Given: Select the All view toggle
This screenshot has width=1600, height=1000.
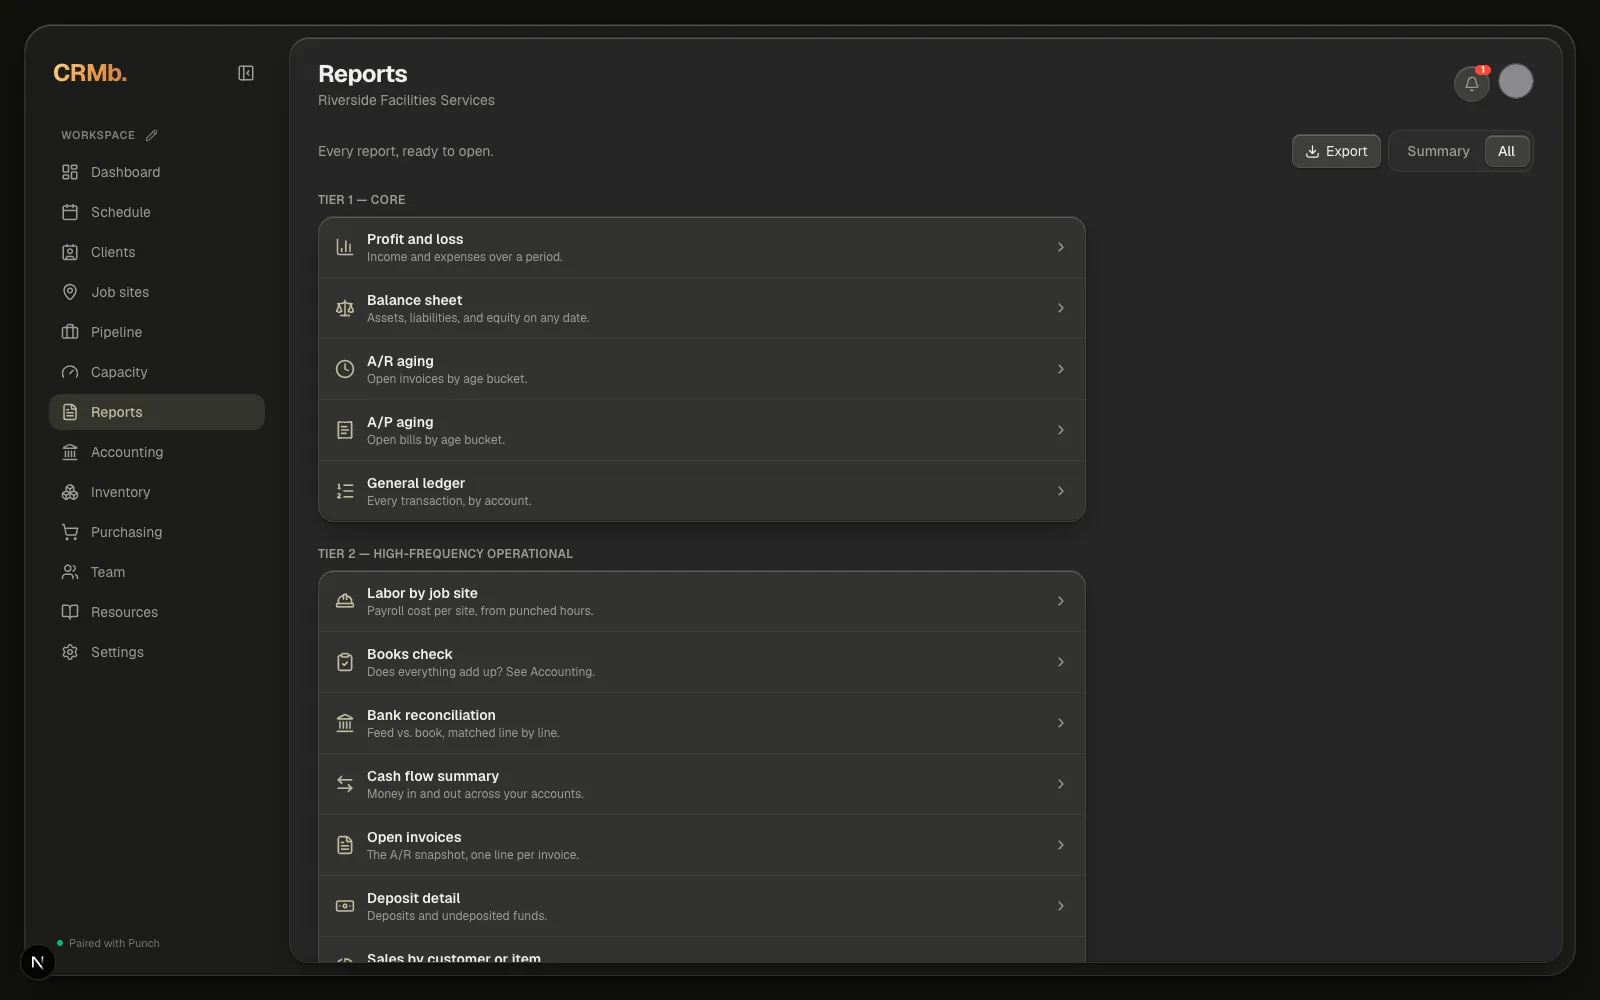Looking at the screenshot, I should click(x=1506, y=151).
